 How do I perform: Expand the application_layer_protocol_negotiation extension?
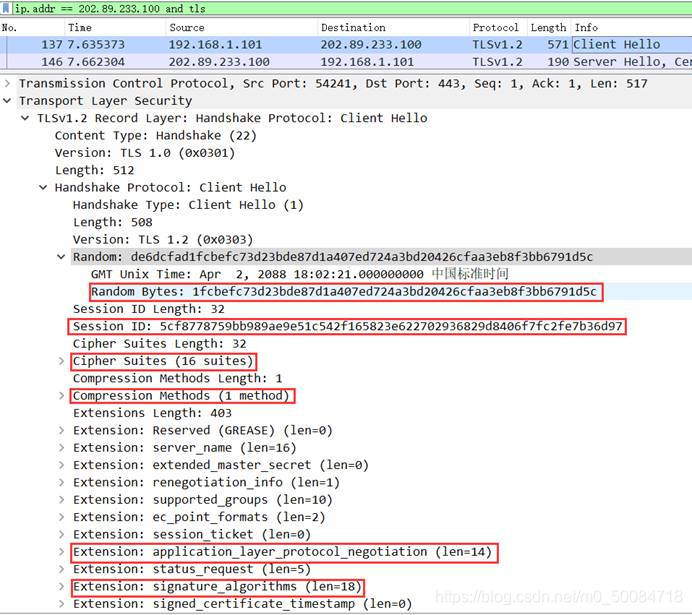(x=61, y=552)
